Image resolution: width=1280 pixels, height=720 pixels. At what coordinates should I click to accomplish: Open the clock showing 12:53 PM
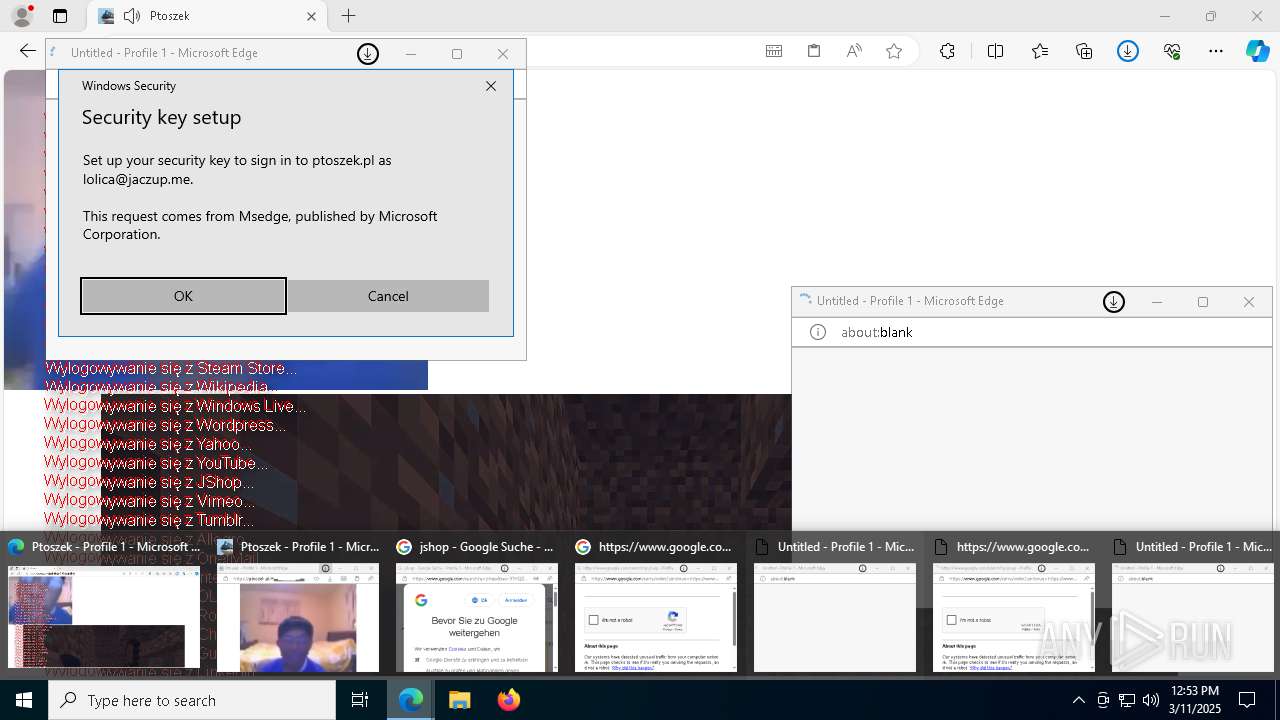coord(1194,700)
